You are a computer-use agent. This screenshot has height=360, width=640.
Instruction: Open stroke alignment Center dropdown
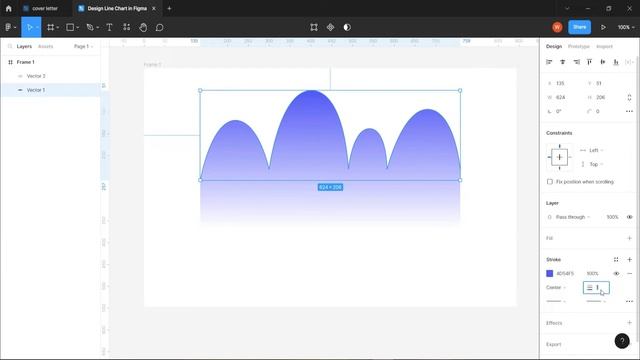click(556, 287)
